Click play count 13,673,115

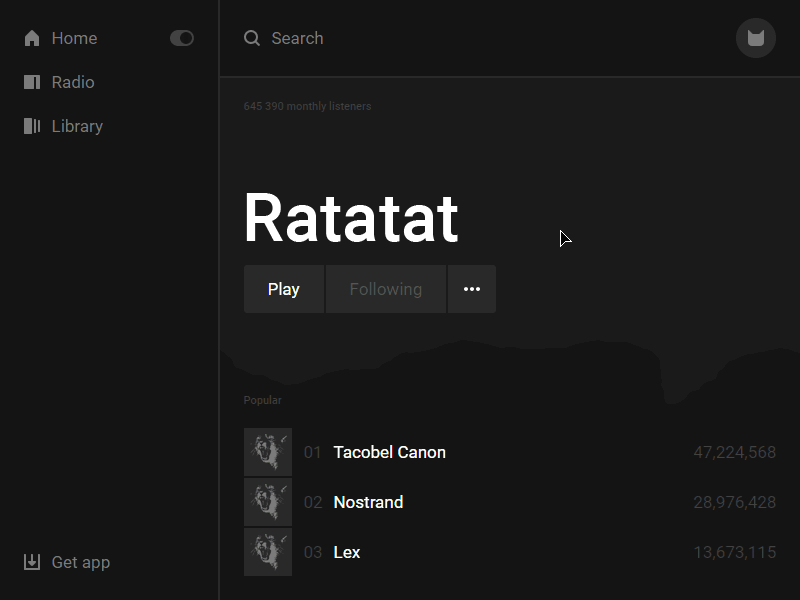735,552
